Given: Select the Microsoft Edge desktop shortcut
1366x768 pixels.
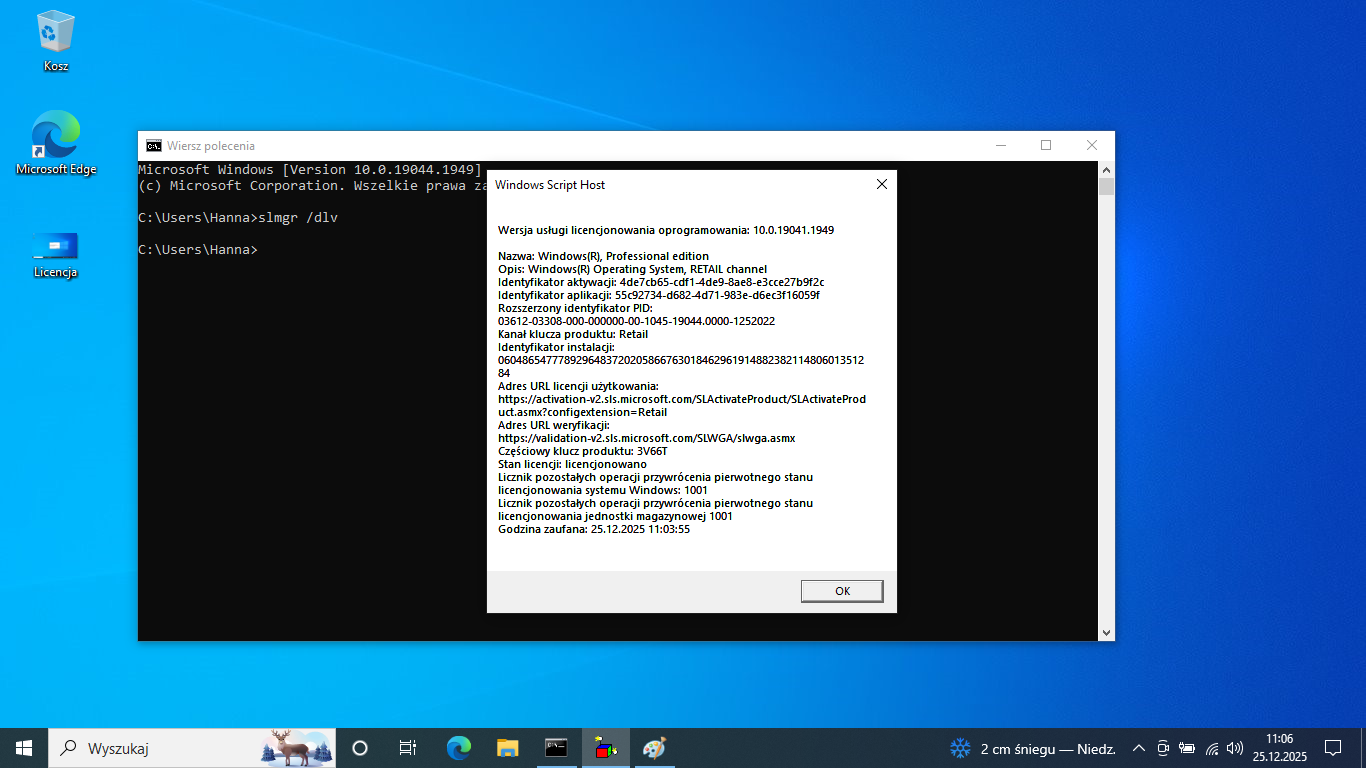Looking at the screenshot, I should 56,143.
